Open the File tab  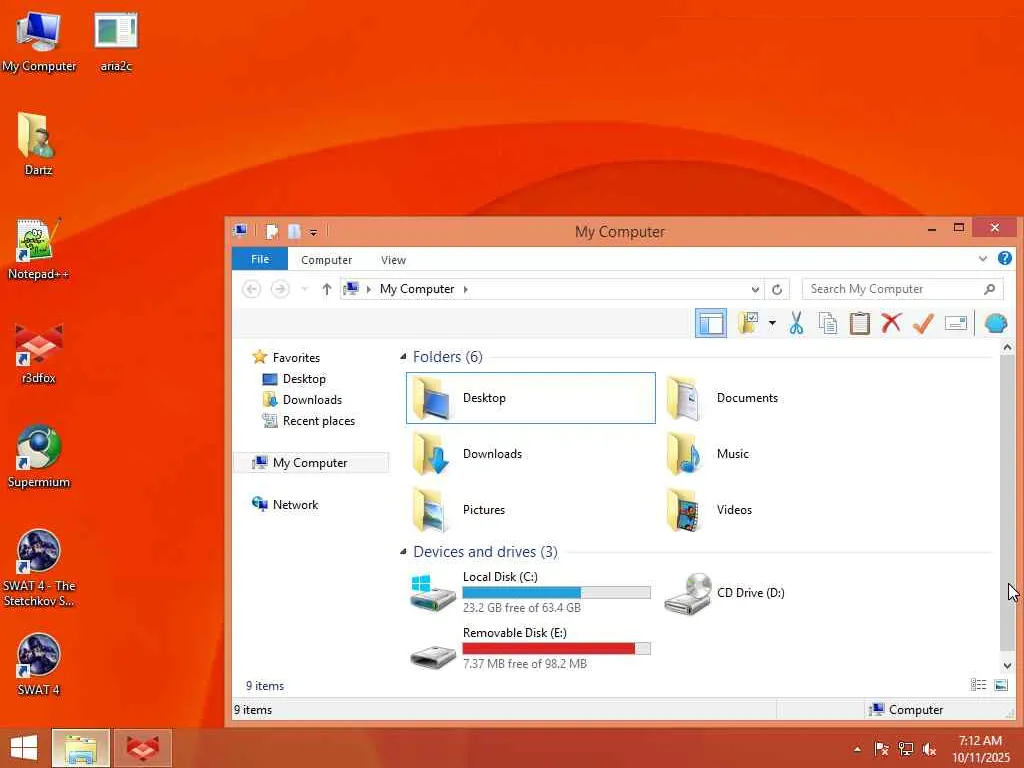[260, 259]
